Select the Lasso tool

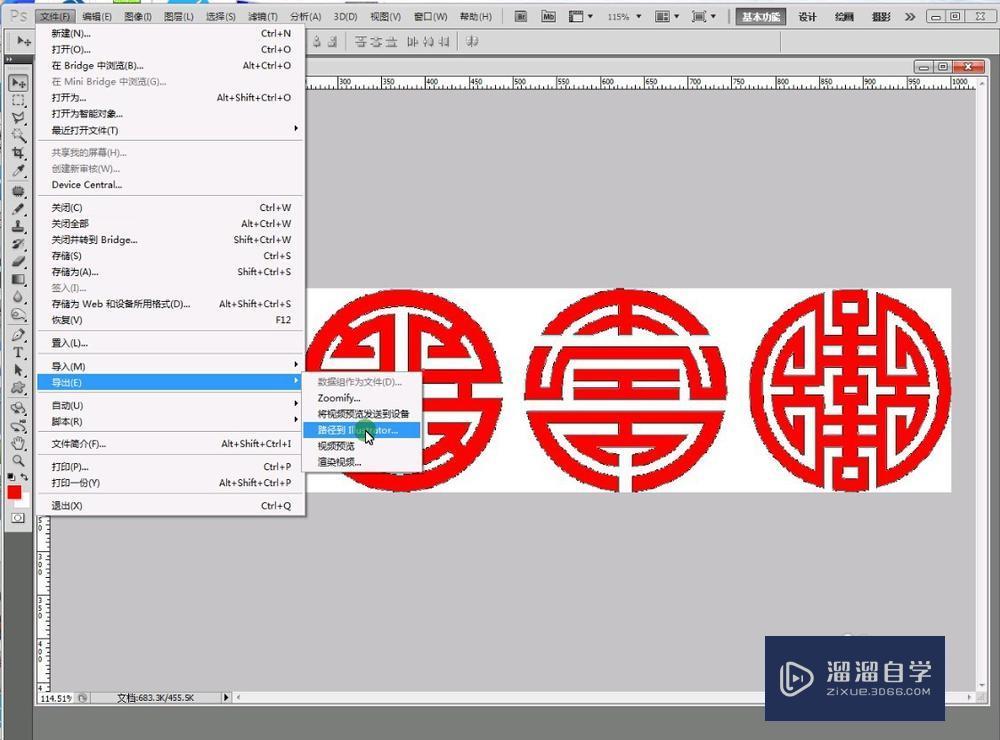tap(18, 117)
